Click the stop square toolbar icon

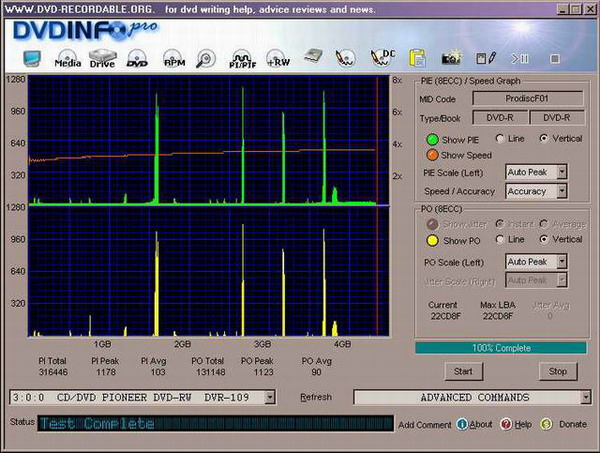pyautogui.click(x=555, y=59)
